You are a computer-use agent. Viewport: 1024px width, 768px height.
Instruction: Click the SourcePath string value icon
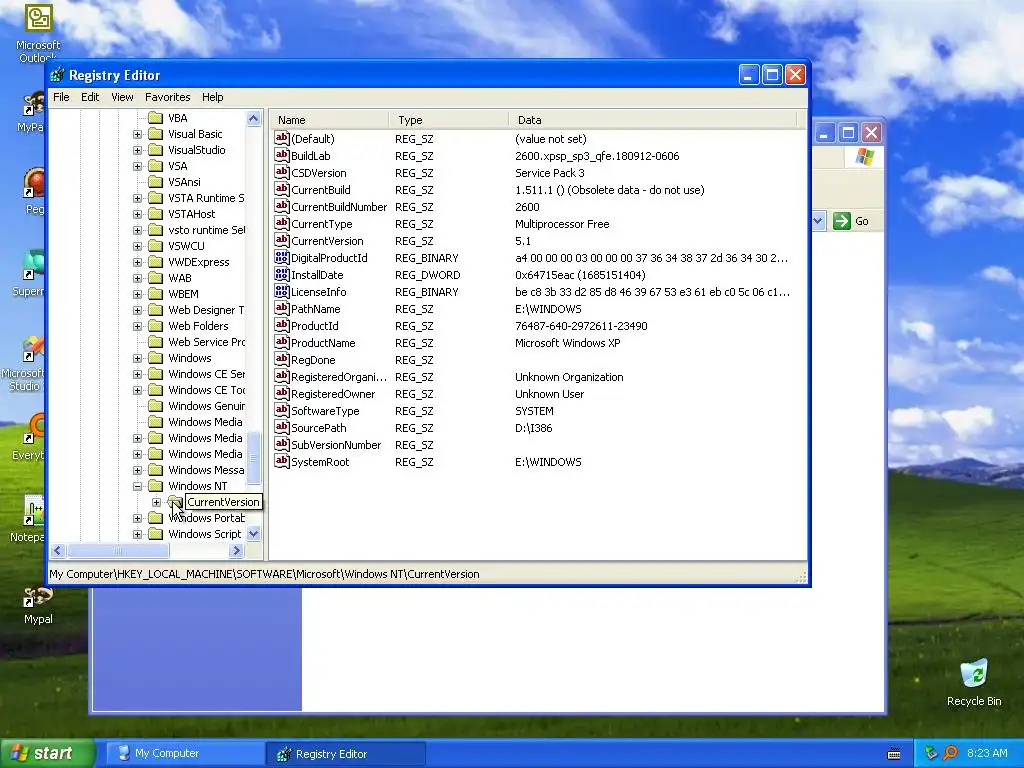[x=281, y=427]
